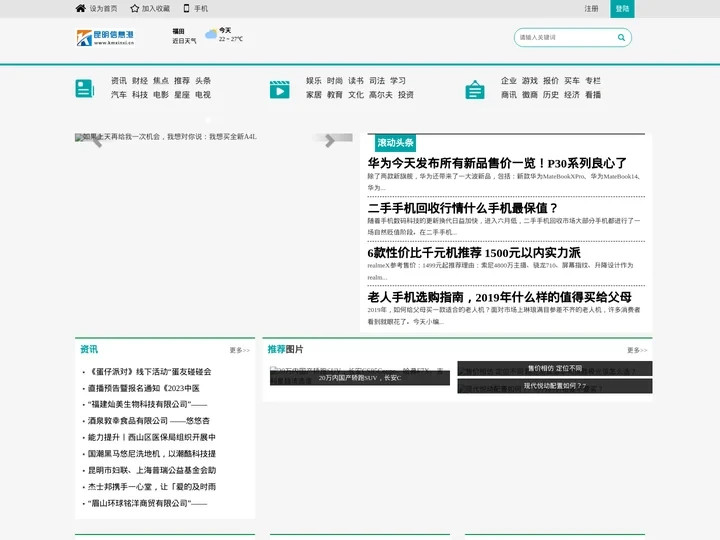This screenshot has width=720, height=540.
Task: Select the 读书 category
Action: [356, 81]
